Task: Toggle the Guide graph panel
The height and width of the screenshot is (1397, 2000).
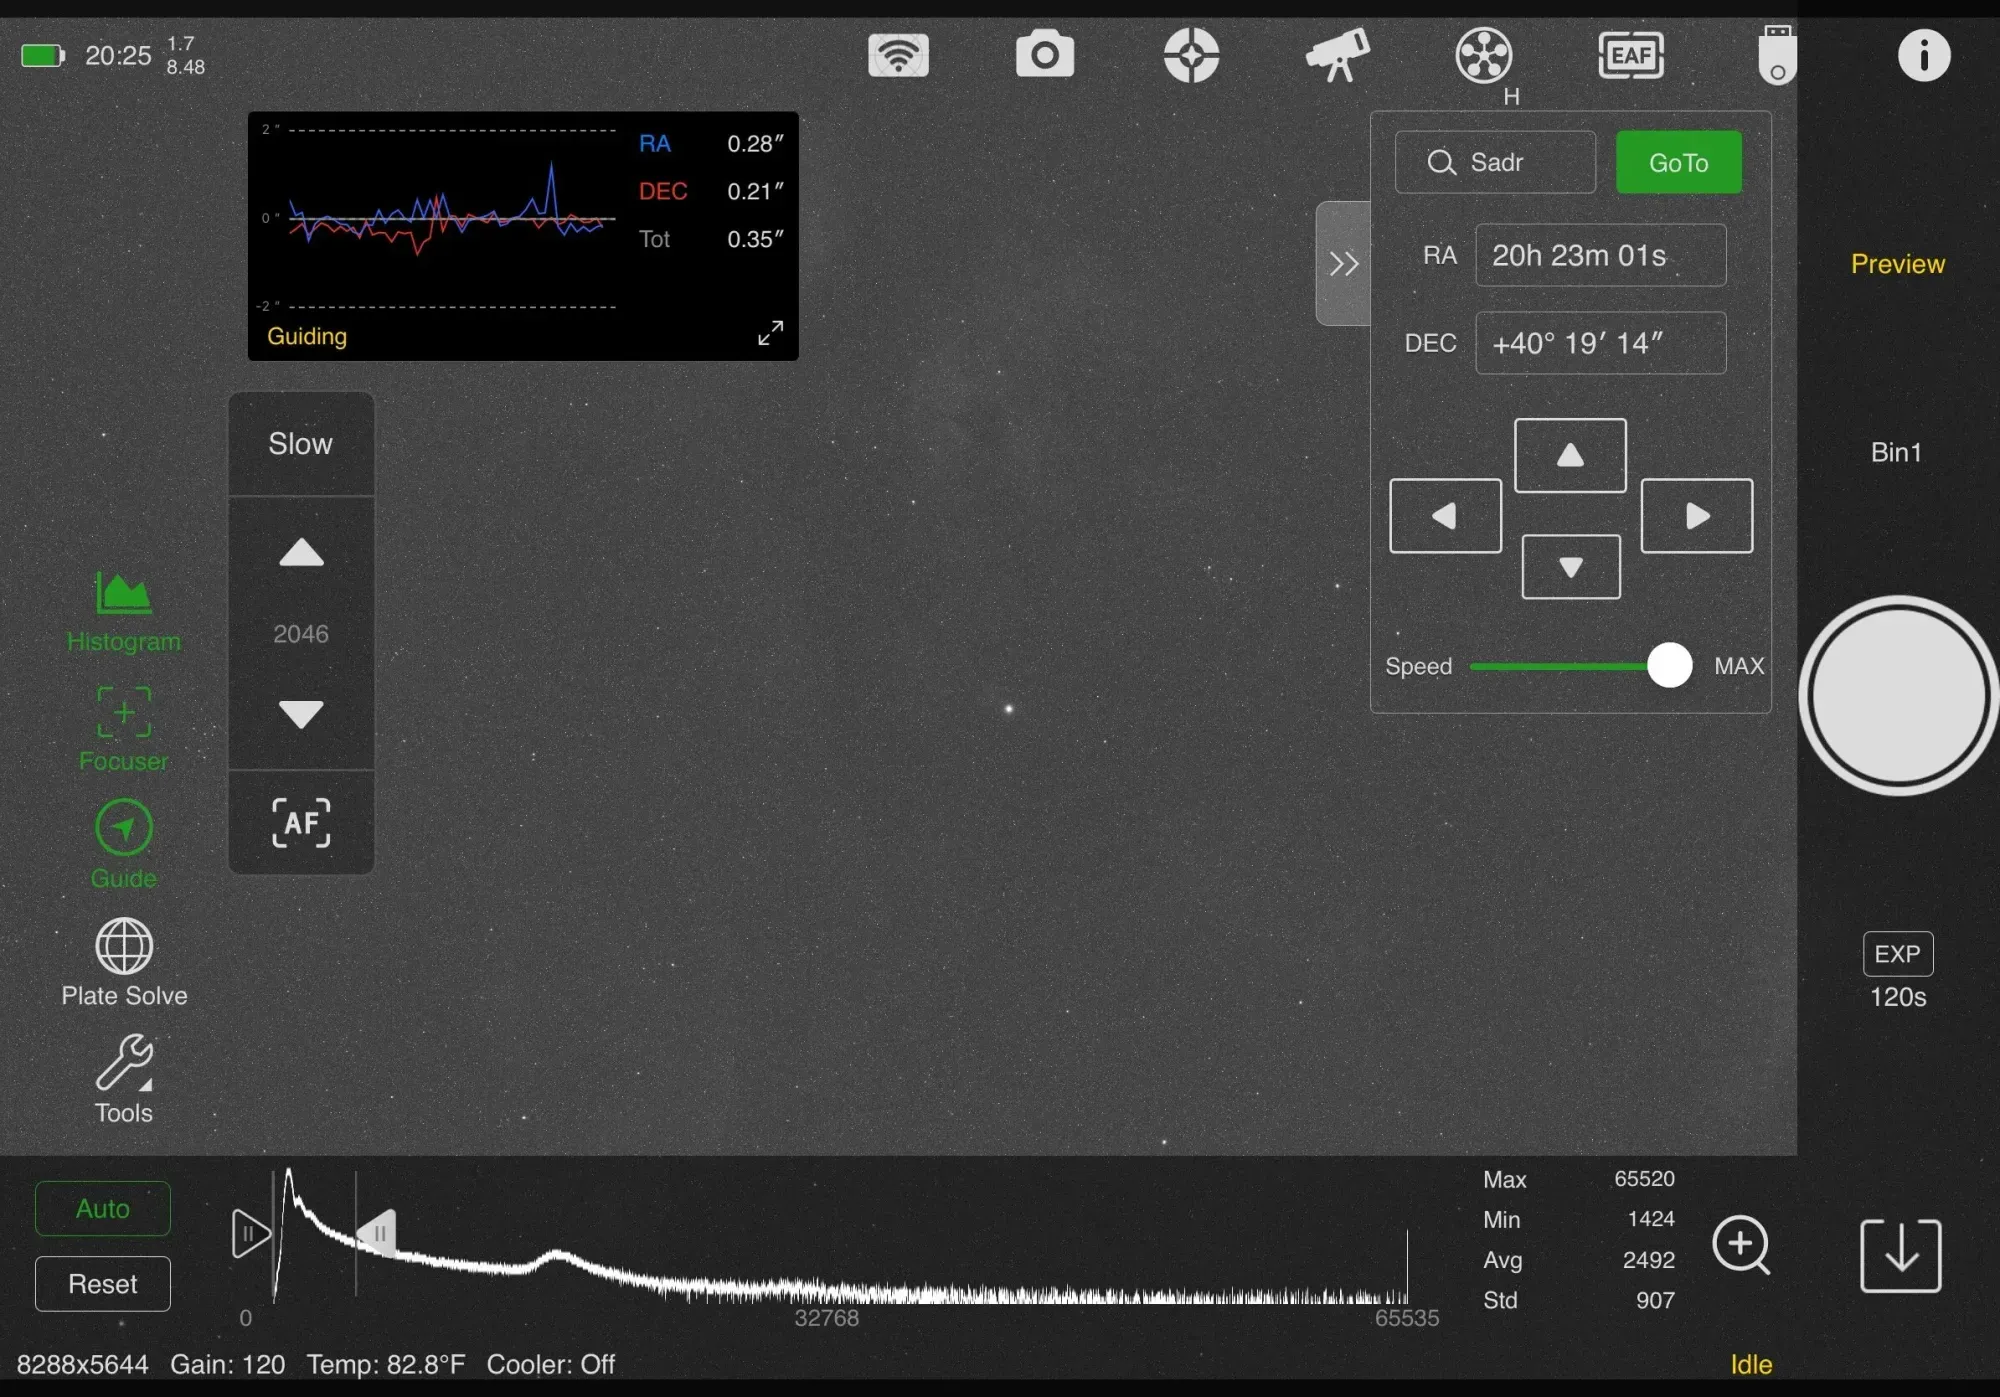Action: click(x=123, y=843)
